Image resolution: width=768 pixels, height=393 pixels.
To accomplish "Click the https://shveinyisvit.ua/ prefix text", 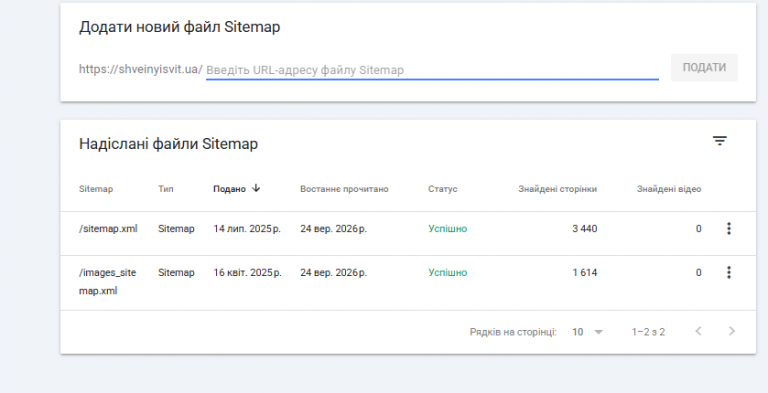I will point(141,69).
